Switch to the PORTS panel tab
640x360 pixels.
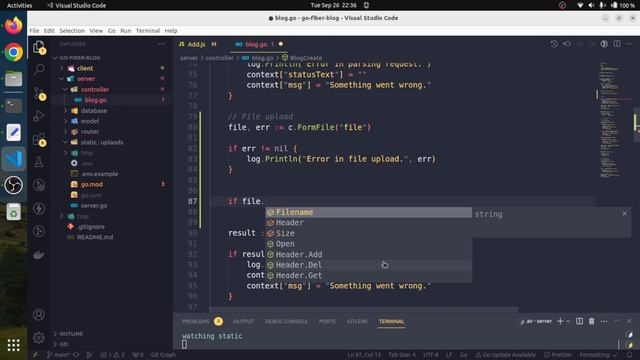[x=327, y=321]
